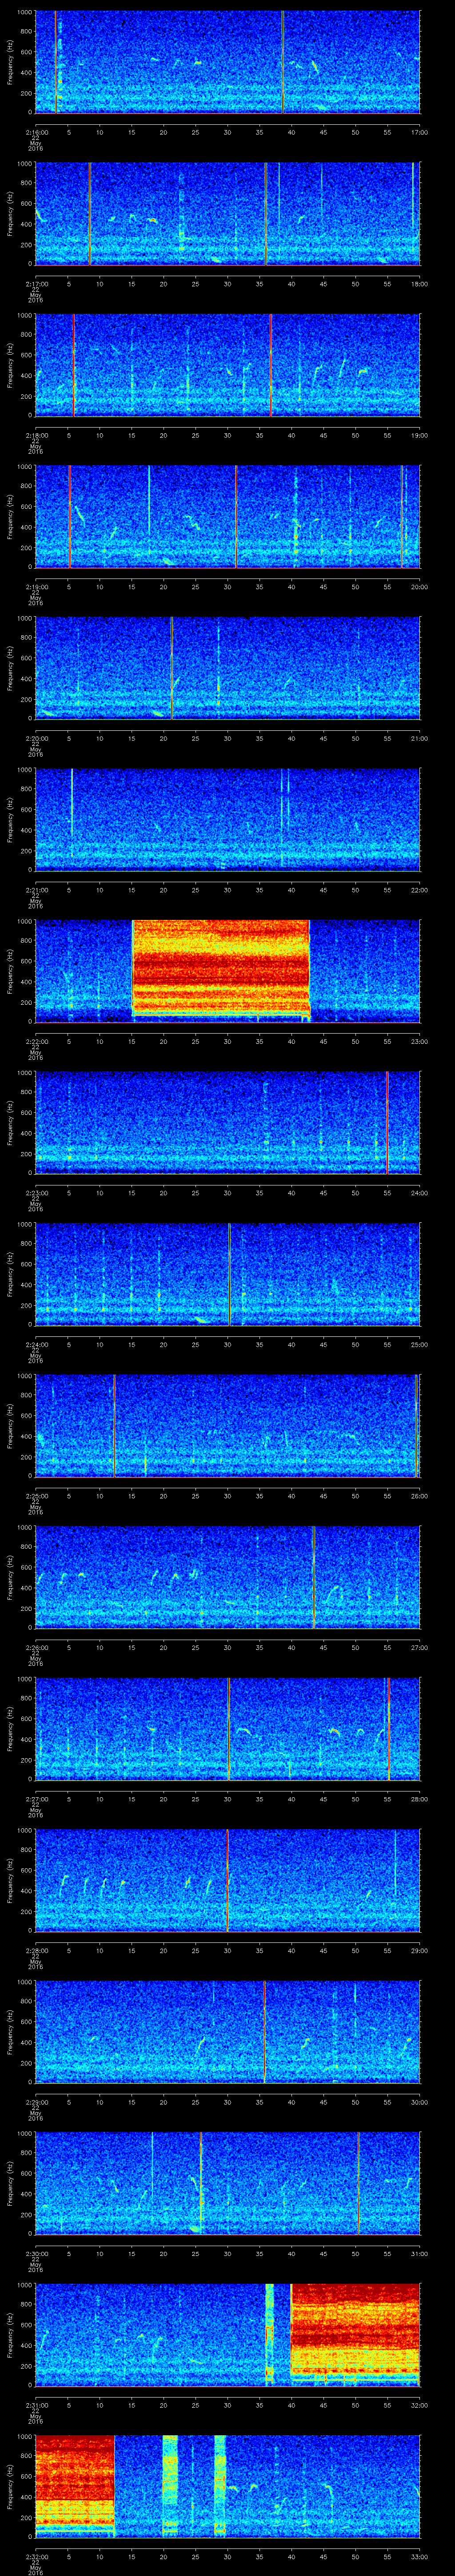The height and width of the screenshot is (2576, 455).
Task: Click the "19:00" time axis label
Action: tap(419, 435)
